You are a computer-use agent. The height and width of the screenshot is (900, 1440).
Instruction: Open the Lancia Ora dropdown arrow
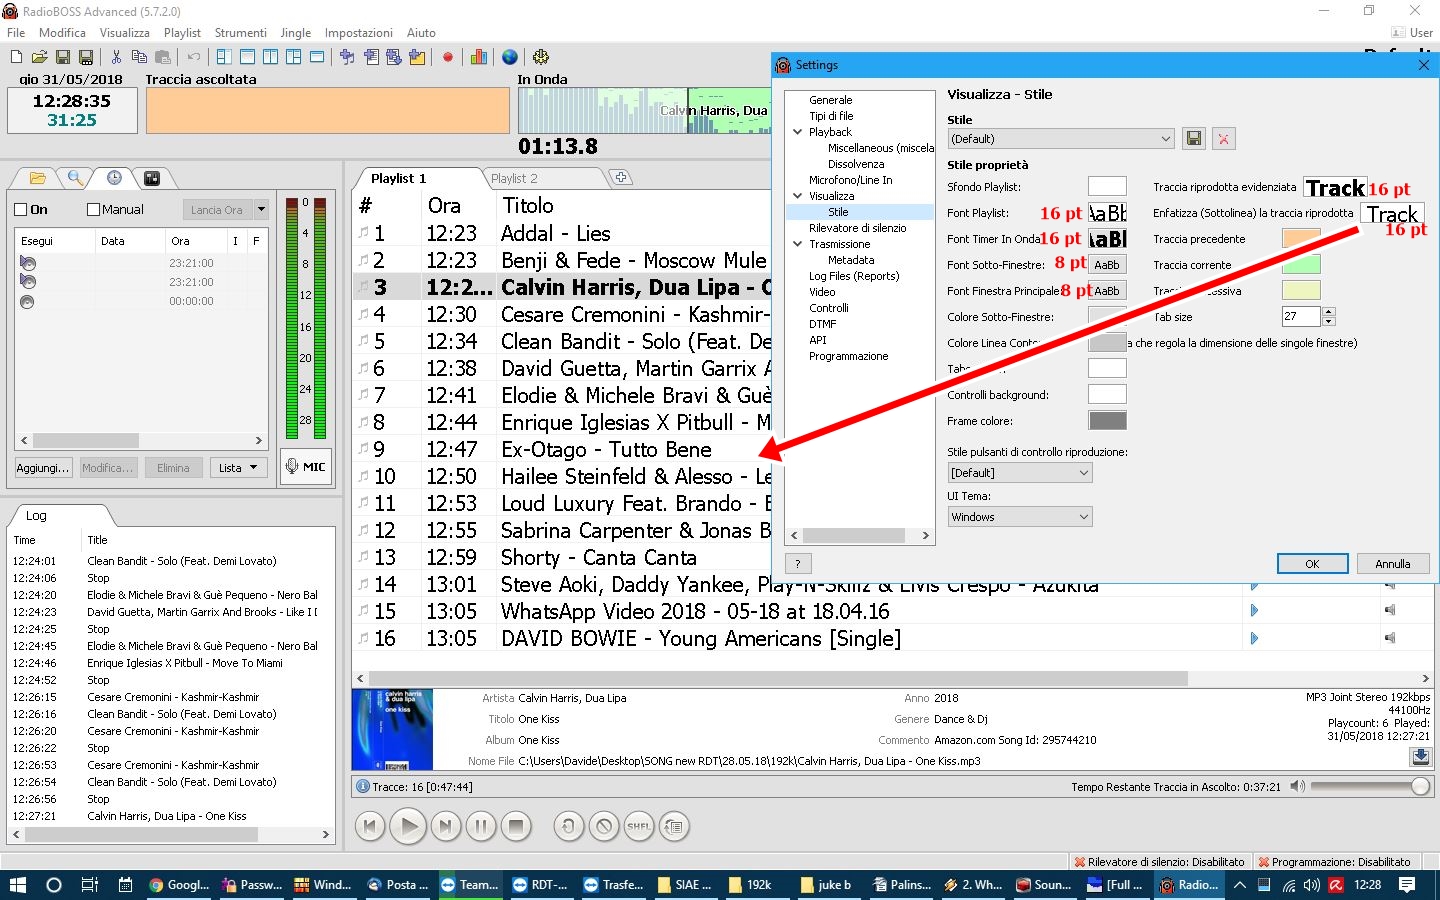[x=261, y=210]
